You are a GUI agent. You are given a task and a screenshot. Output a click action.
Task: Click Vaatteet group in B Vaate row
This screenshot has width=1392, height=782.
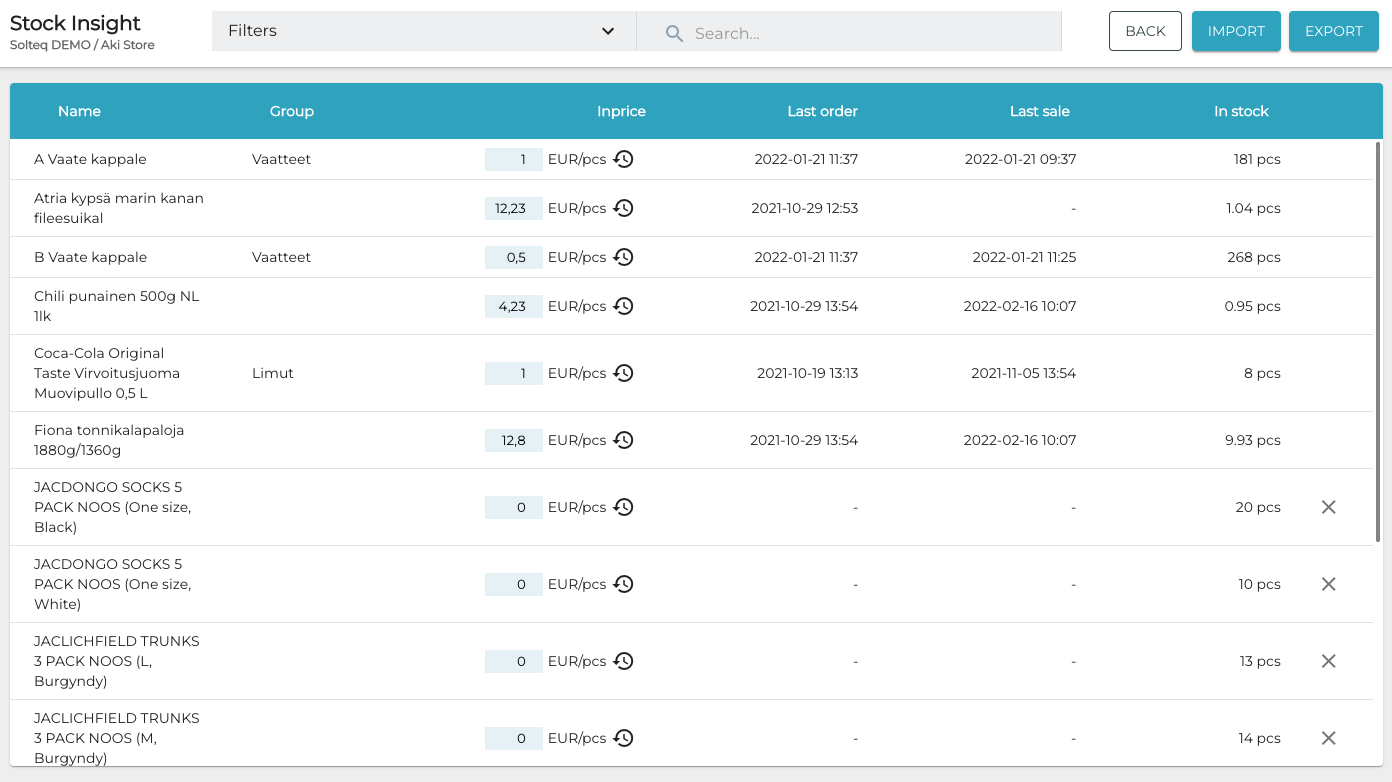pos(281,257)
